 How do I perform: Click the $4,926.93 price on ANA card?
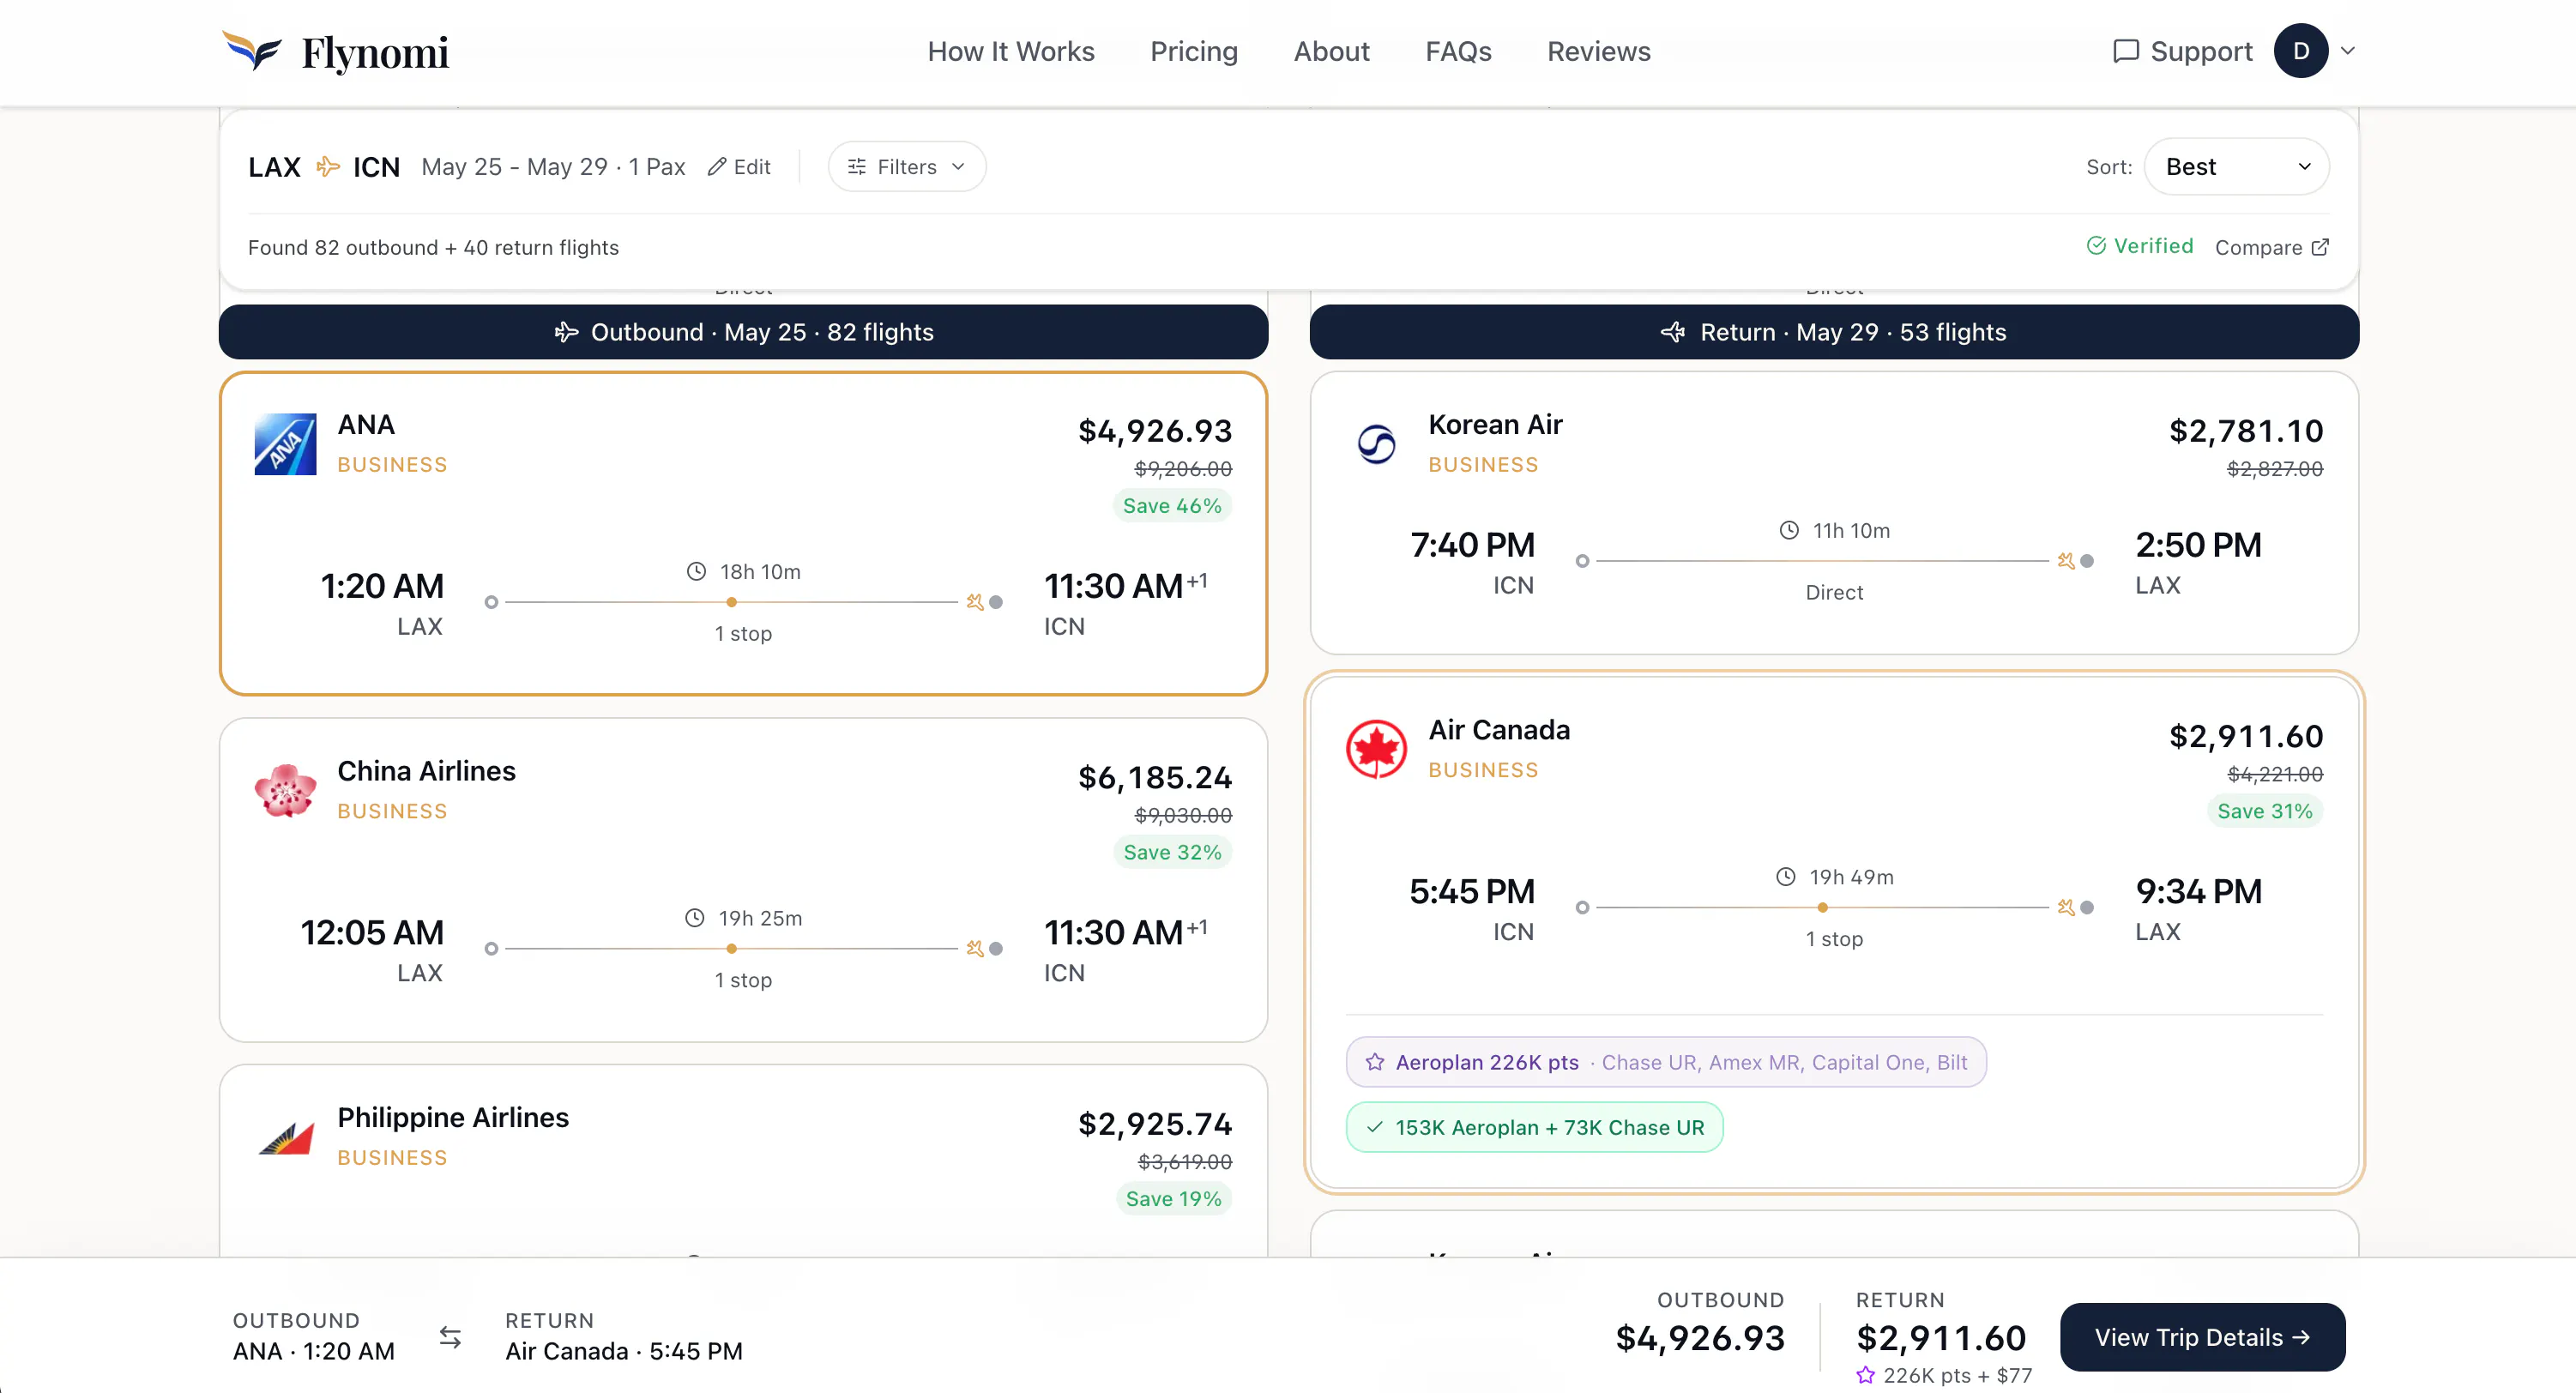pos(1155,431)
